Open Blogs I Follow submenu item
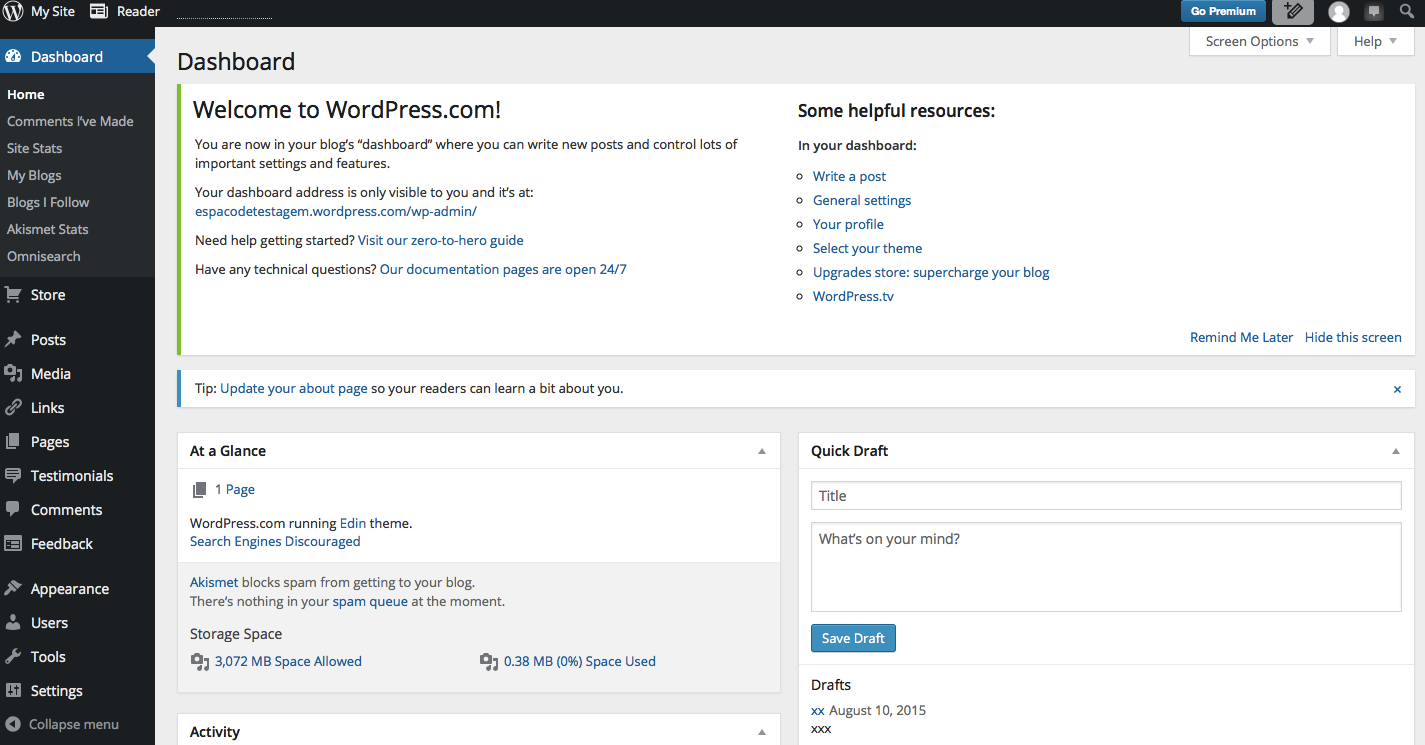1425x745 pixels. [48, 202]
